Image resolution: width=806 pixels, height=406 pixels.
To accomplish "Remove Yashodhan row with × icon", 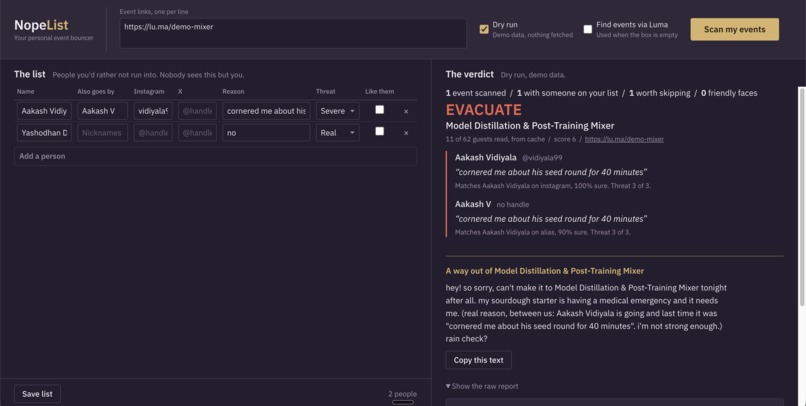I will (x=406, y=133).
